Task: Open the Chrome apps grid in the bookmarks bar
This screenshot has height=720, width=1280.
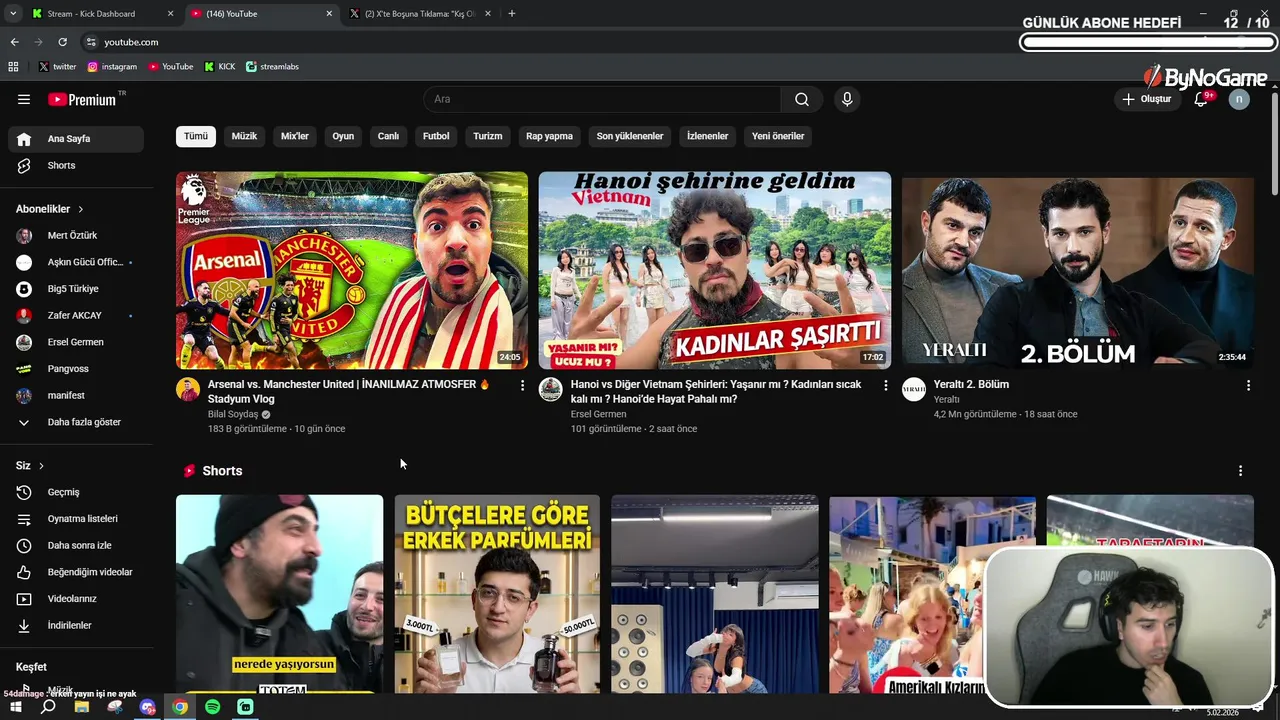Action: pos(13,66)
